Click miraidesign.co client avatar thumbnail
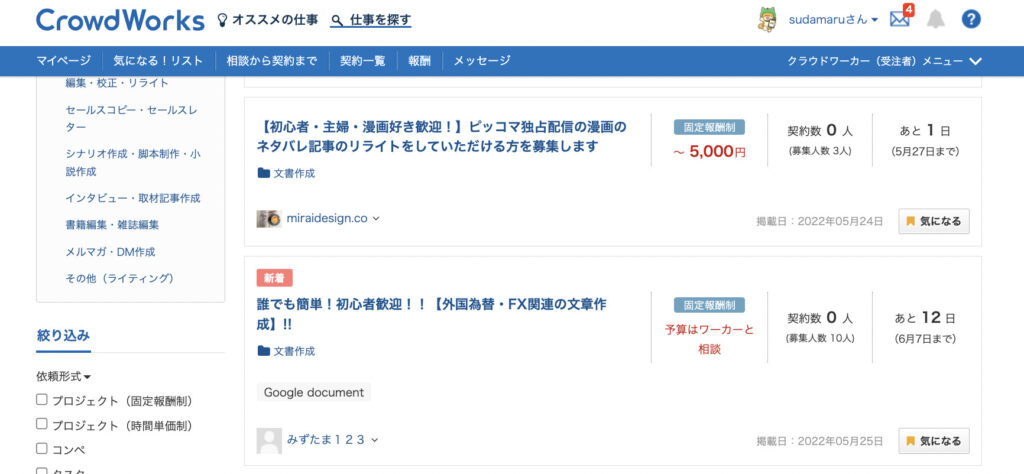 point(268,219)
